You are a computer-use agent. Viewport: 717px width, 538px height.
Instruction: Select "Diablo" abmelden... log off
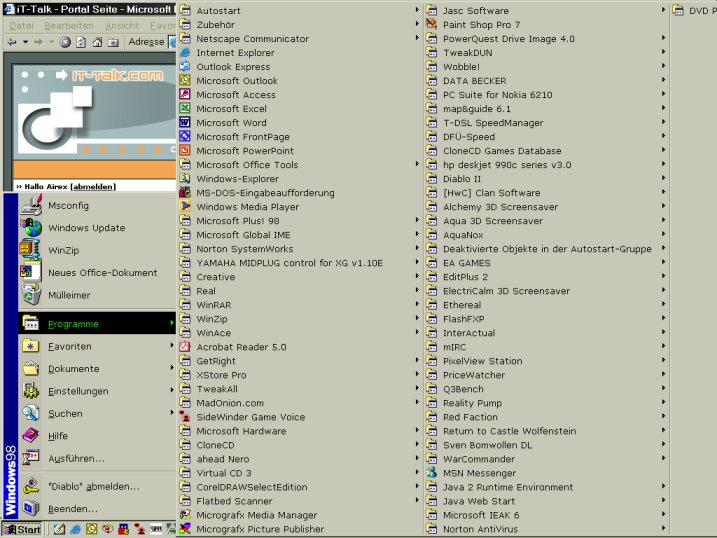[97, 486]
